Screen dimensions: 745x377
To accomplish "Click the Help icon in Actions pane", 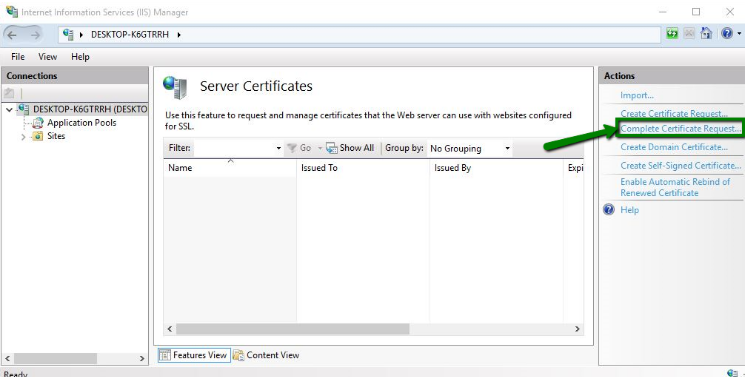I will tap(609, 210).
